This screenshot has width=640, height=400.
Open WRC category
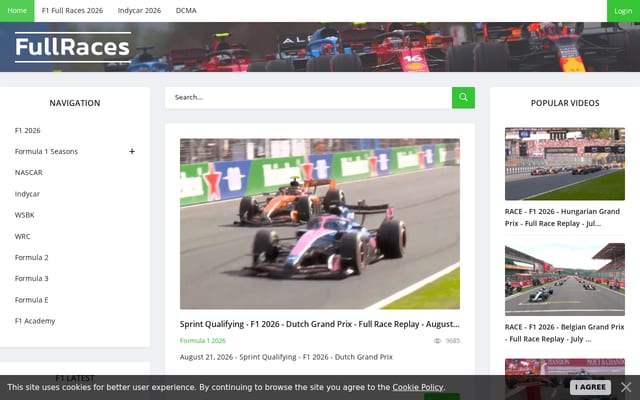click(x=22, y=236)
